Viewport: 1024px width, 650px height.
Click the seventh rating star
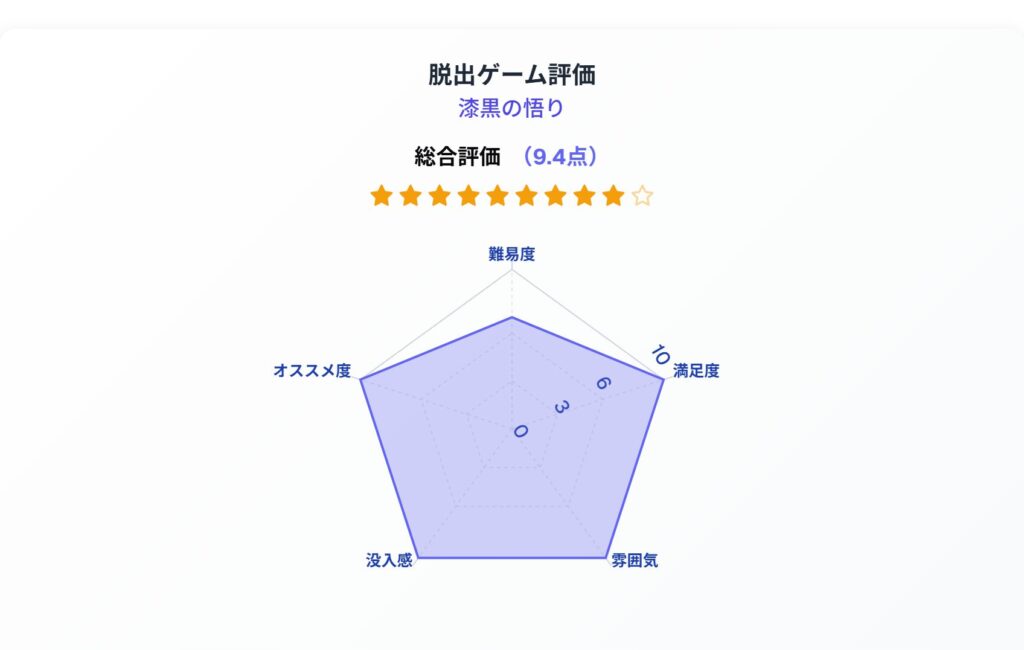[x=555, y=195]
